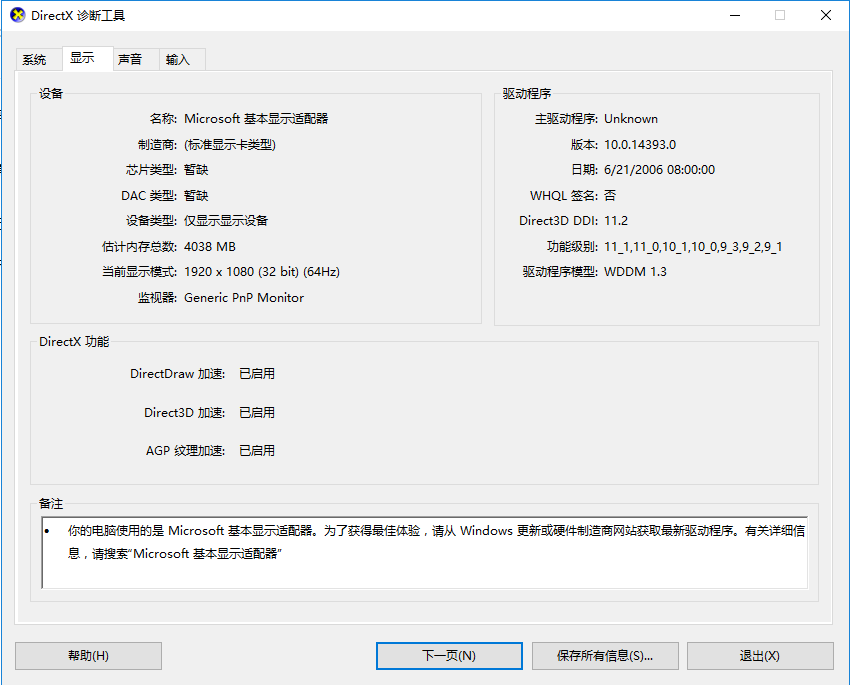The width and height of the screenshot is (851, 685).
Task: Click driver model WDDM 1.3
Action: [x=636, y=272]
